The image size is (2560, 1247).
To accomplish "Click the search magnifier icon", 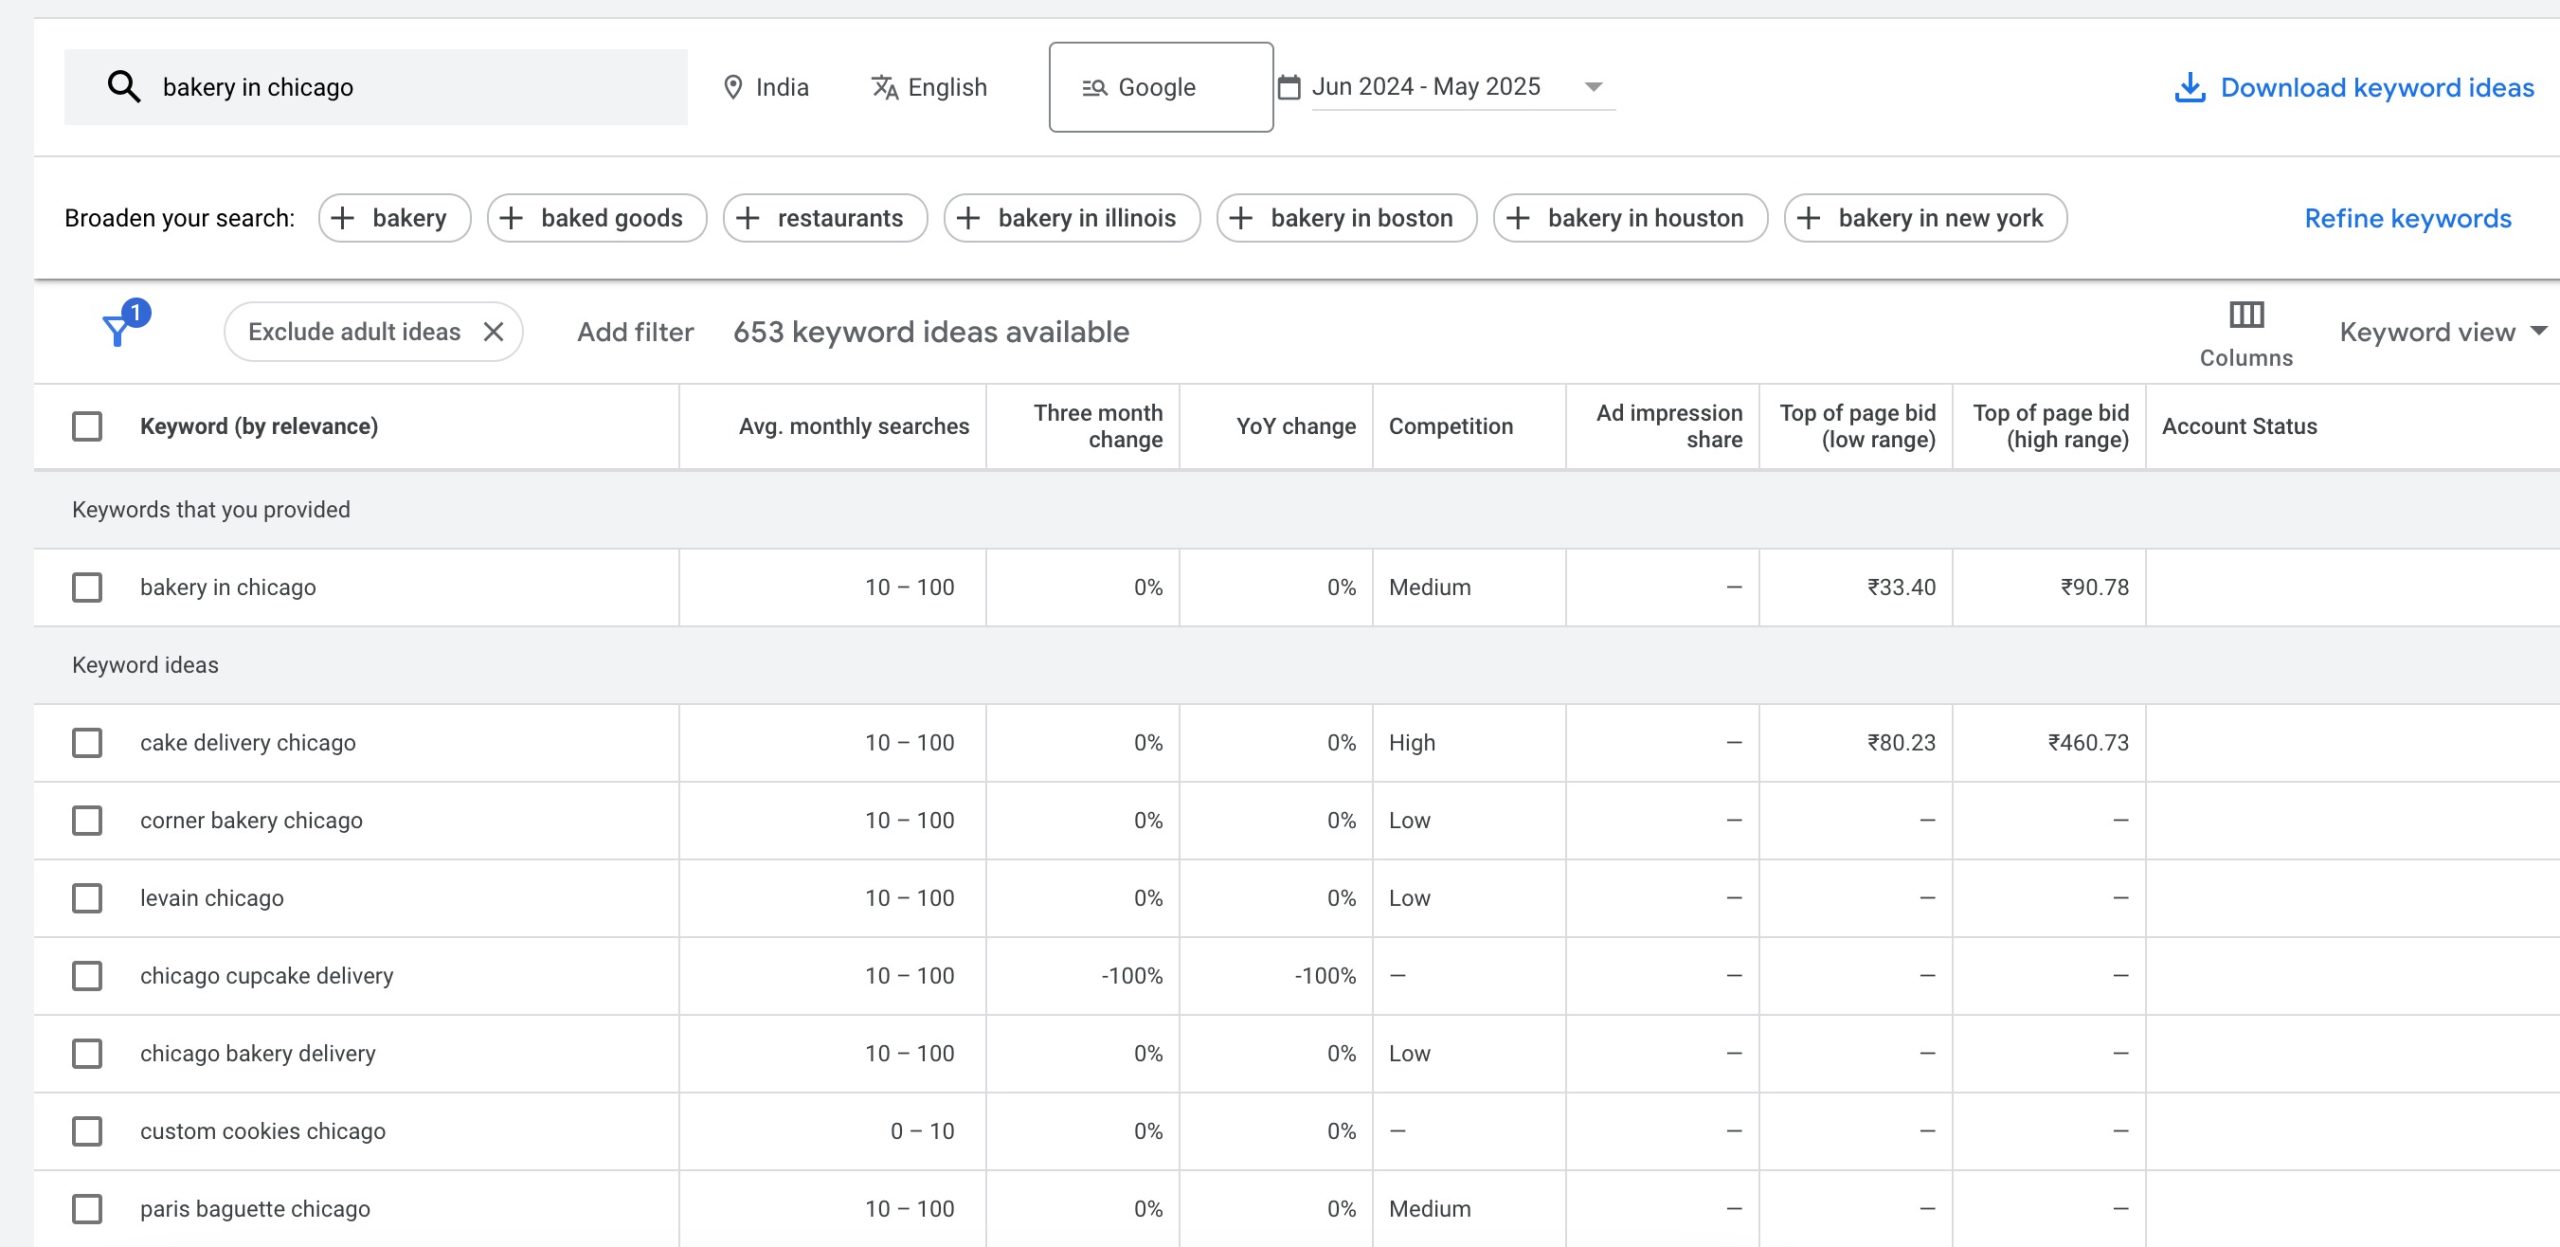I will click(x=123, y=87).
